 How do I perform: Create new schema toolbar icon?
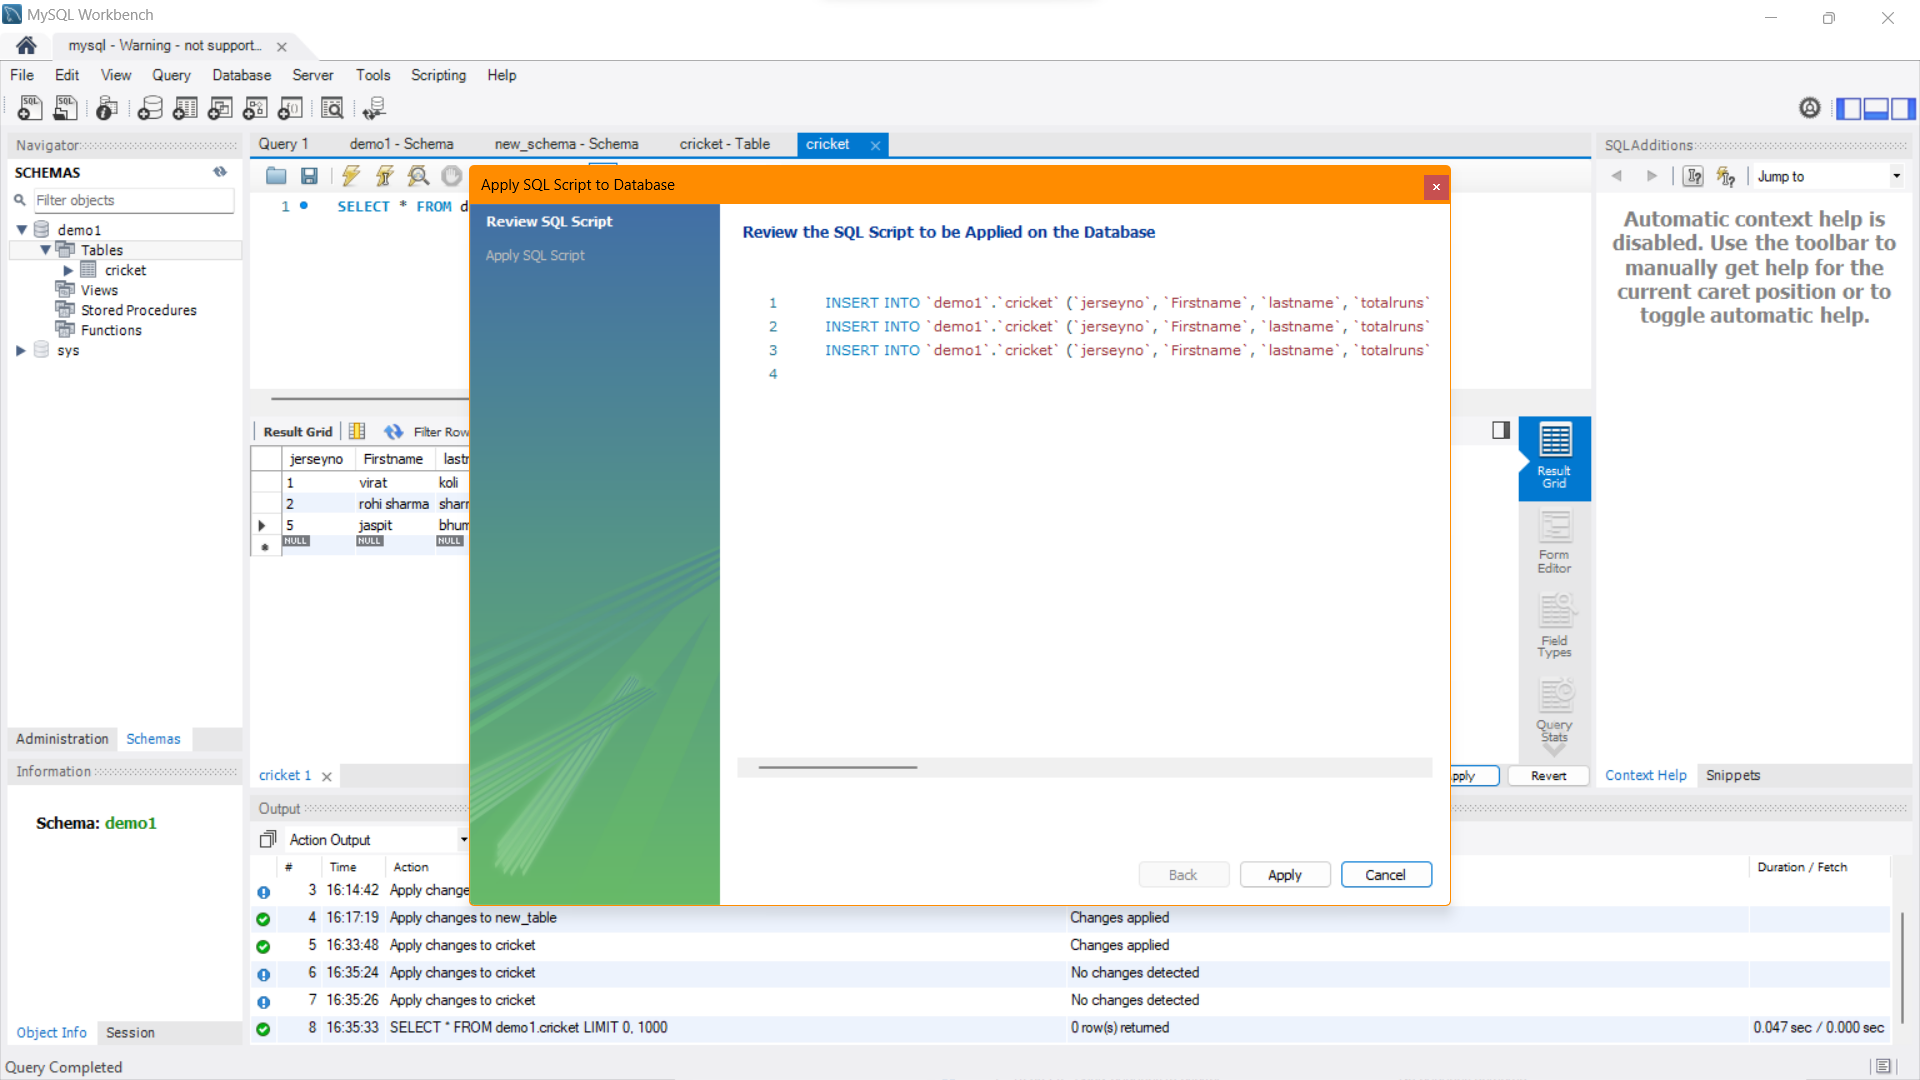(150, 108)
